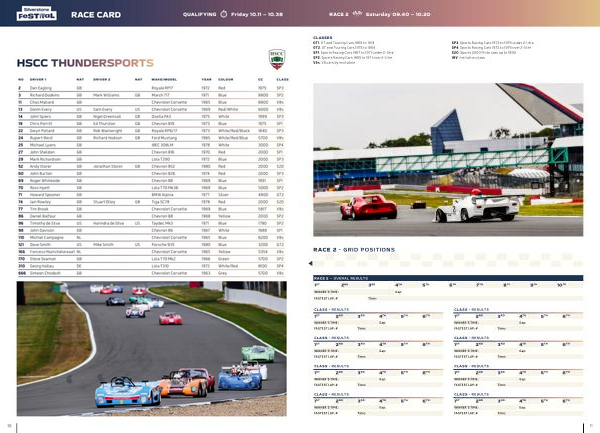Select driver name Glenn Every

coord(41,109)
